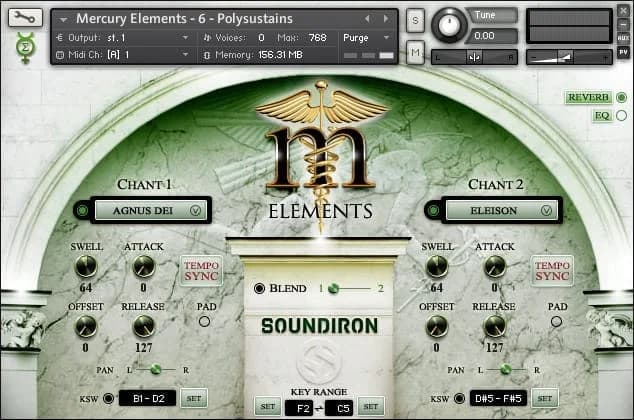Click the Chant 1 ATTACK knob
This screenshot has width=634, height=420.
pos(144,267)
